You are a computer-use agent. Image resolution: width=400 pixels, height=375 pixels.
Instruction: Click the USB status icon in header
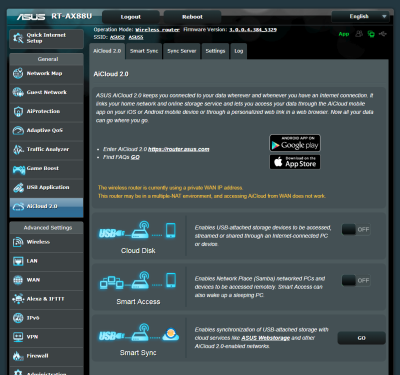(383, 34)
